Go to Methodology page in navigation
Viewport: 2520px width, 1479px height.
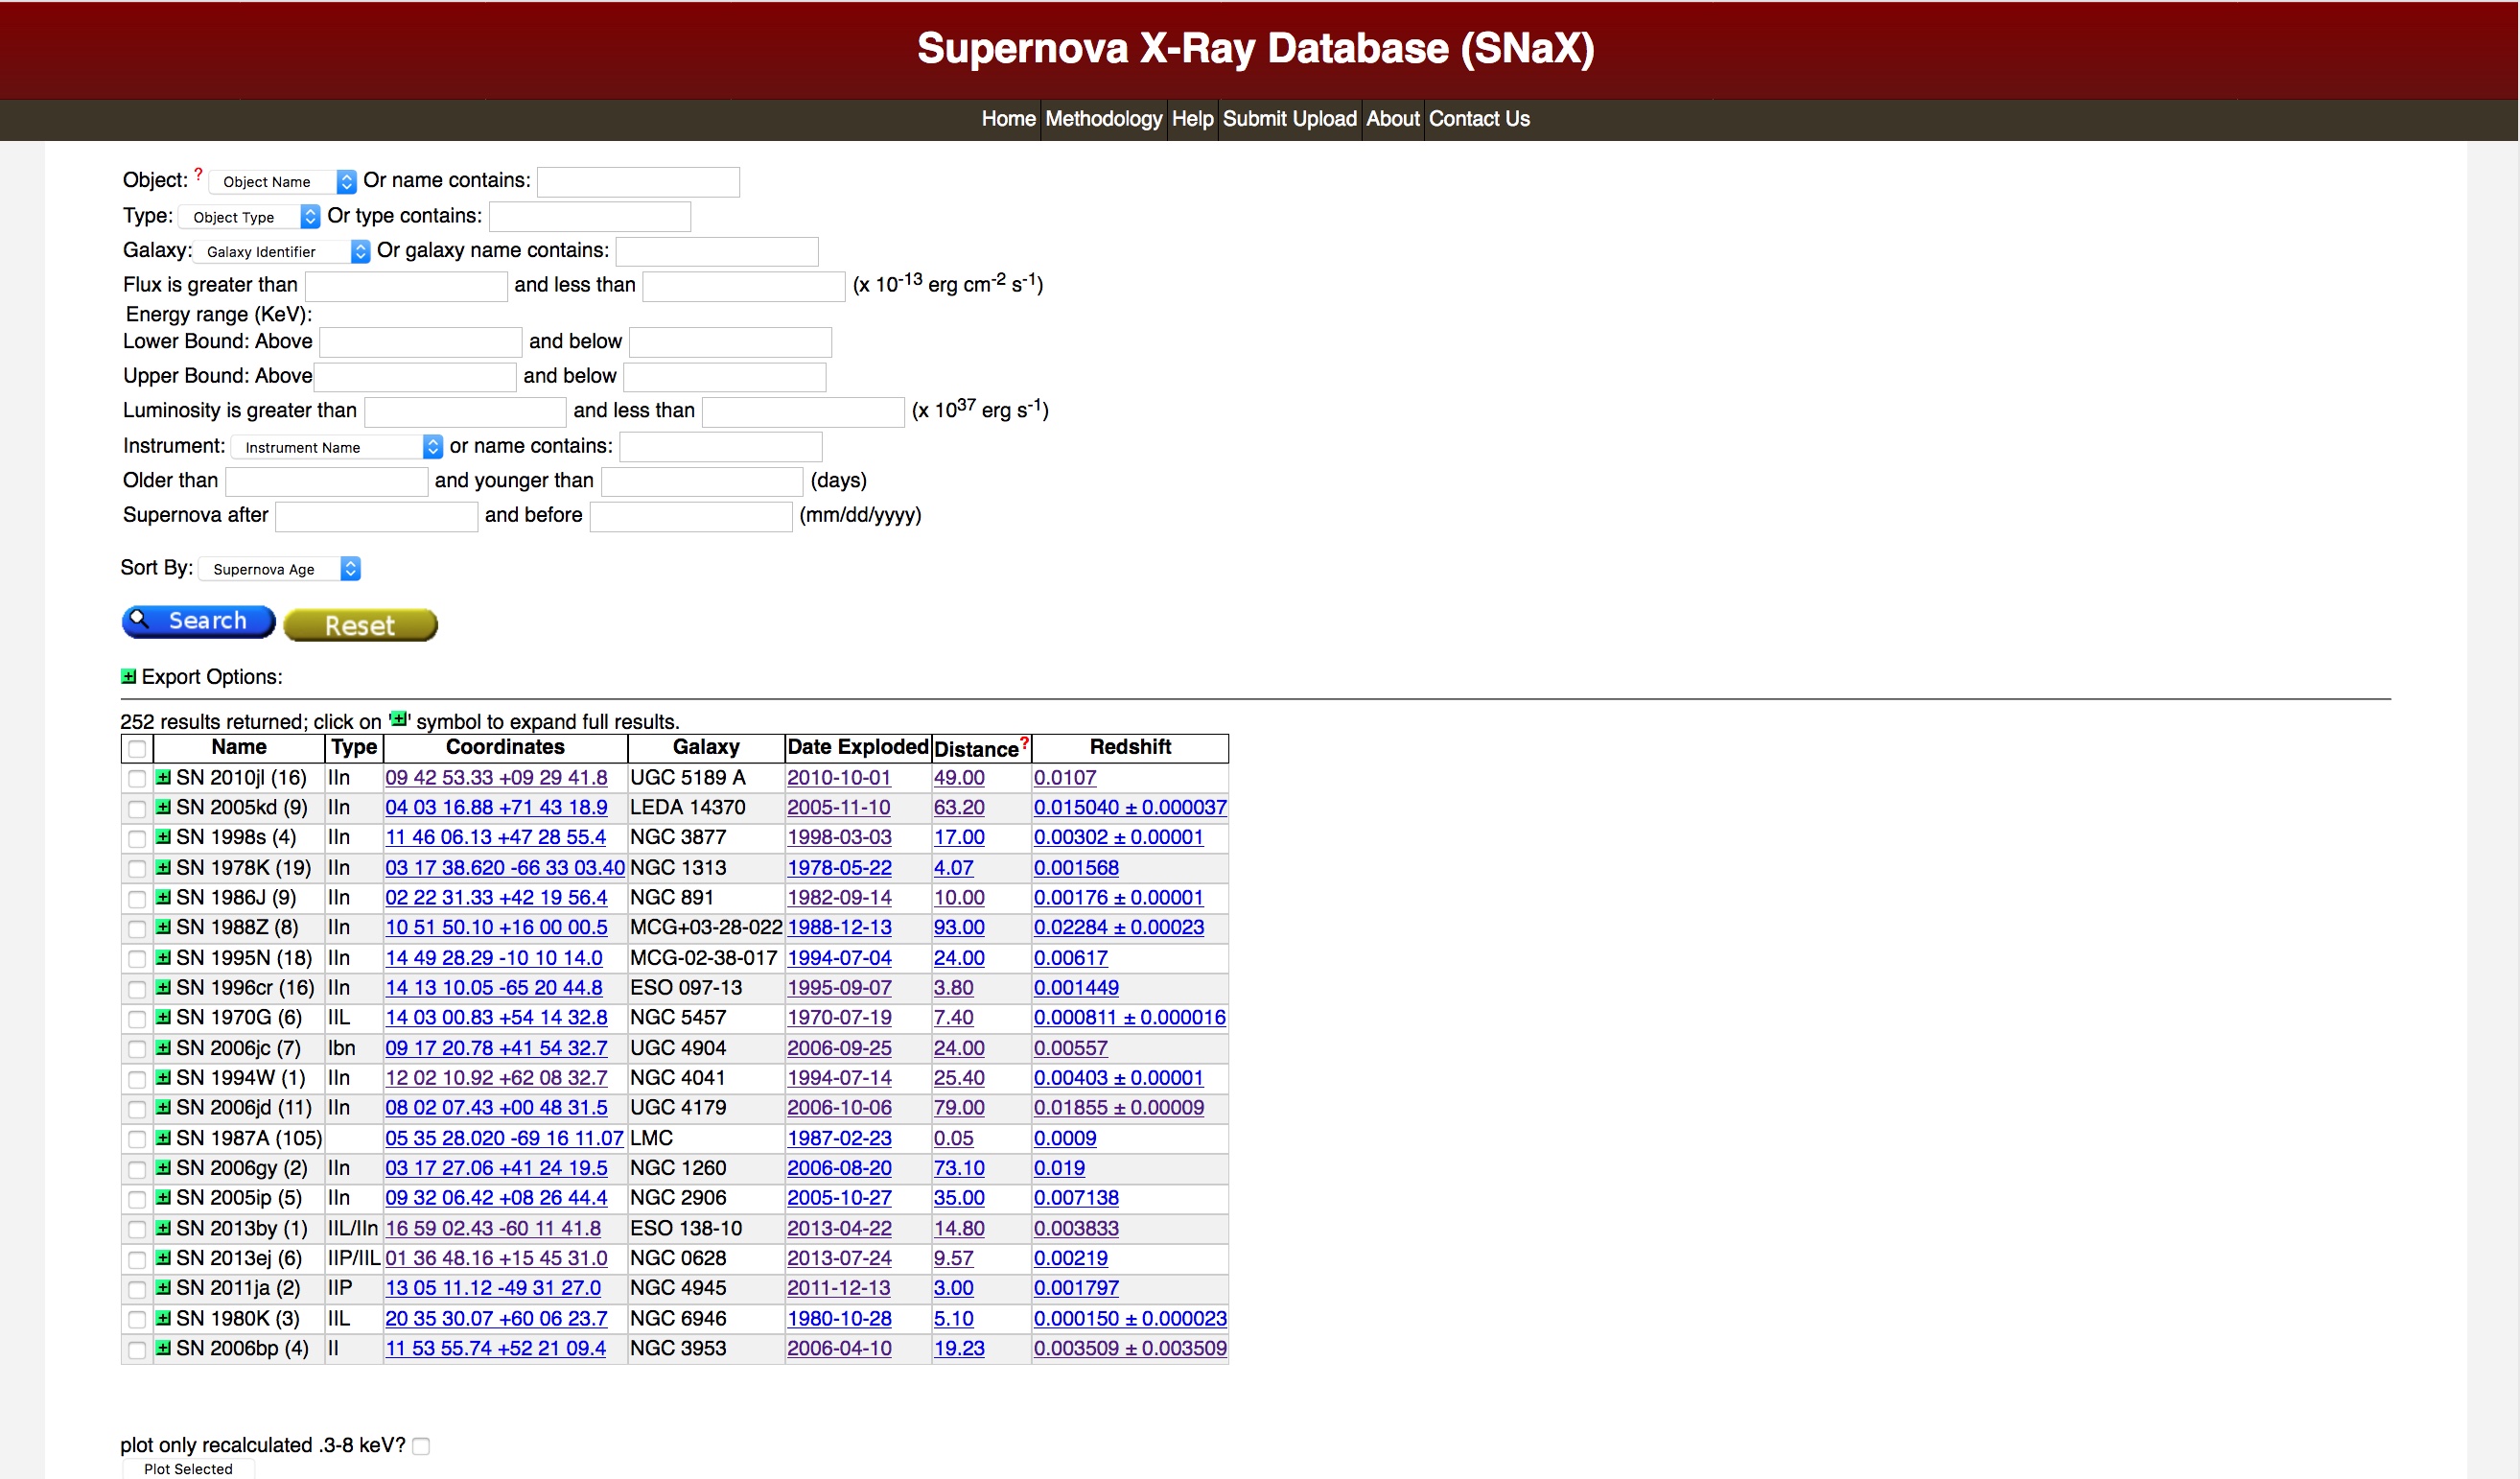[1103, 119]
